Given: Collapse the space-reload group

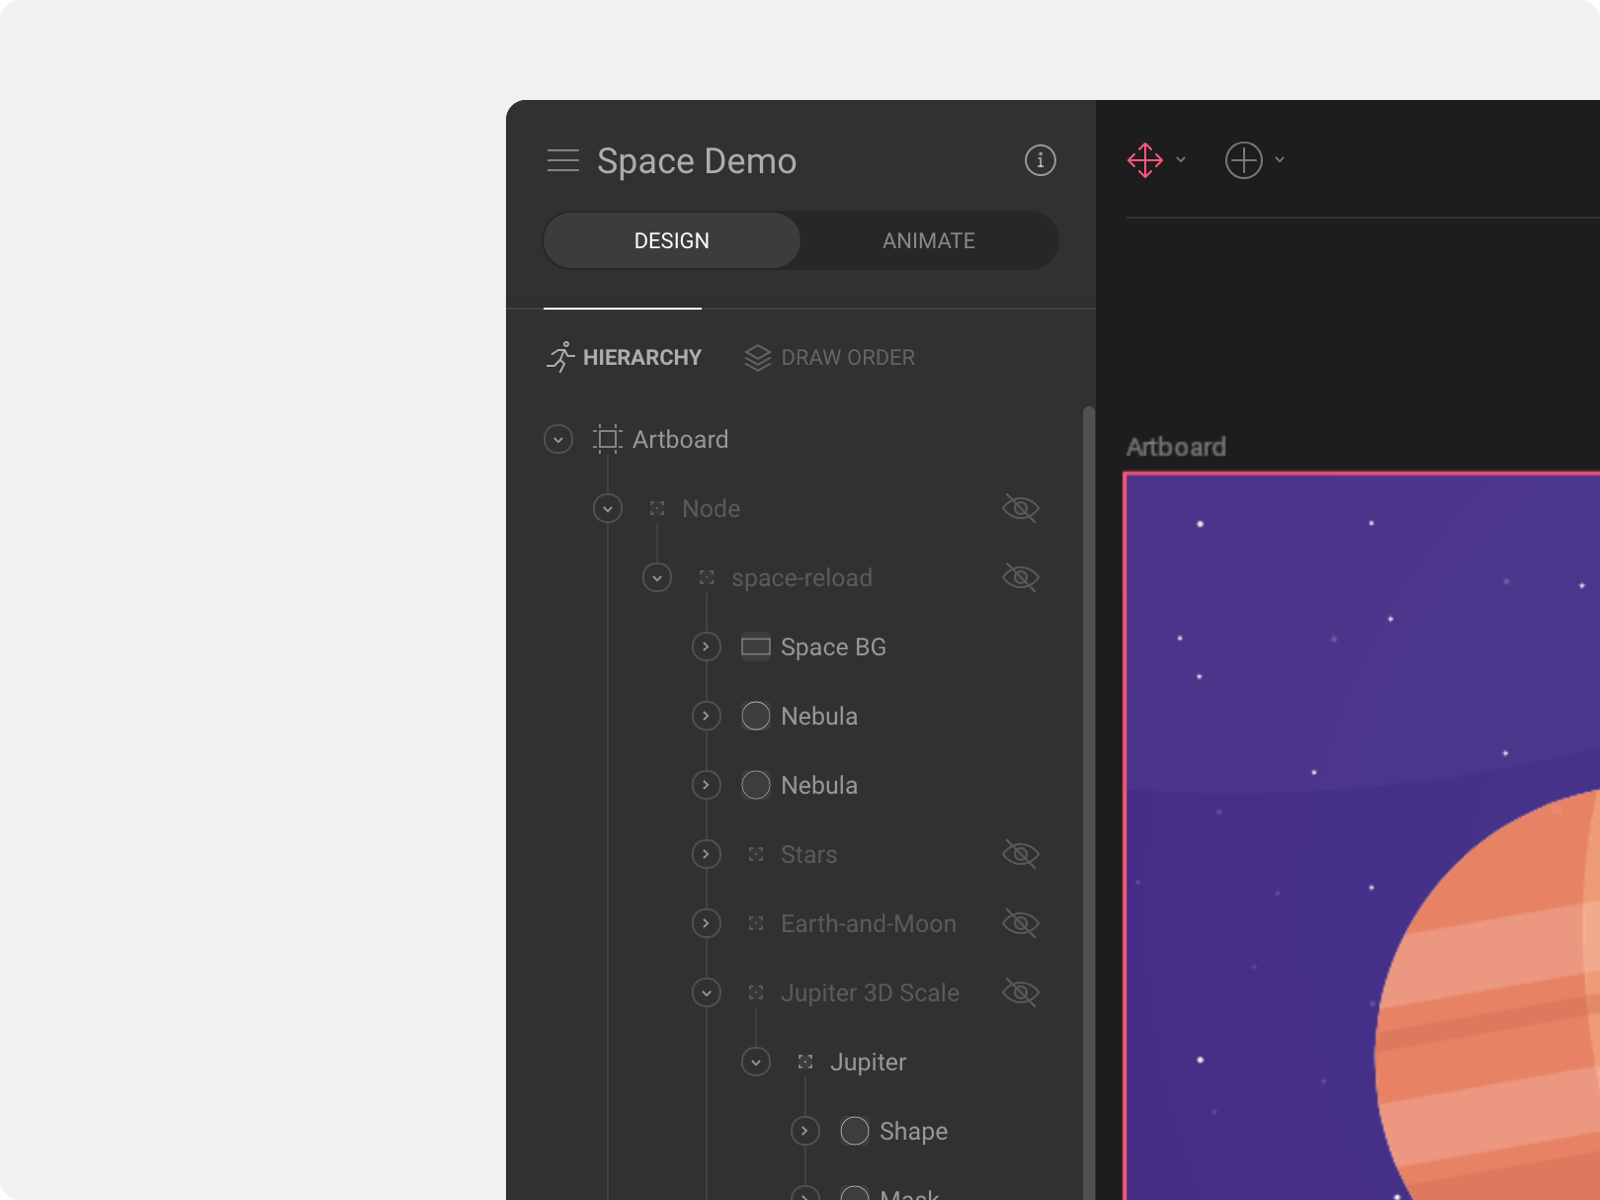Looking at the screenshot, I should pyautogui.click(x=657, y=578).
